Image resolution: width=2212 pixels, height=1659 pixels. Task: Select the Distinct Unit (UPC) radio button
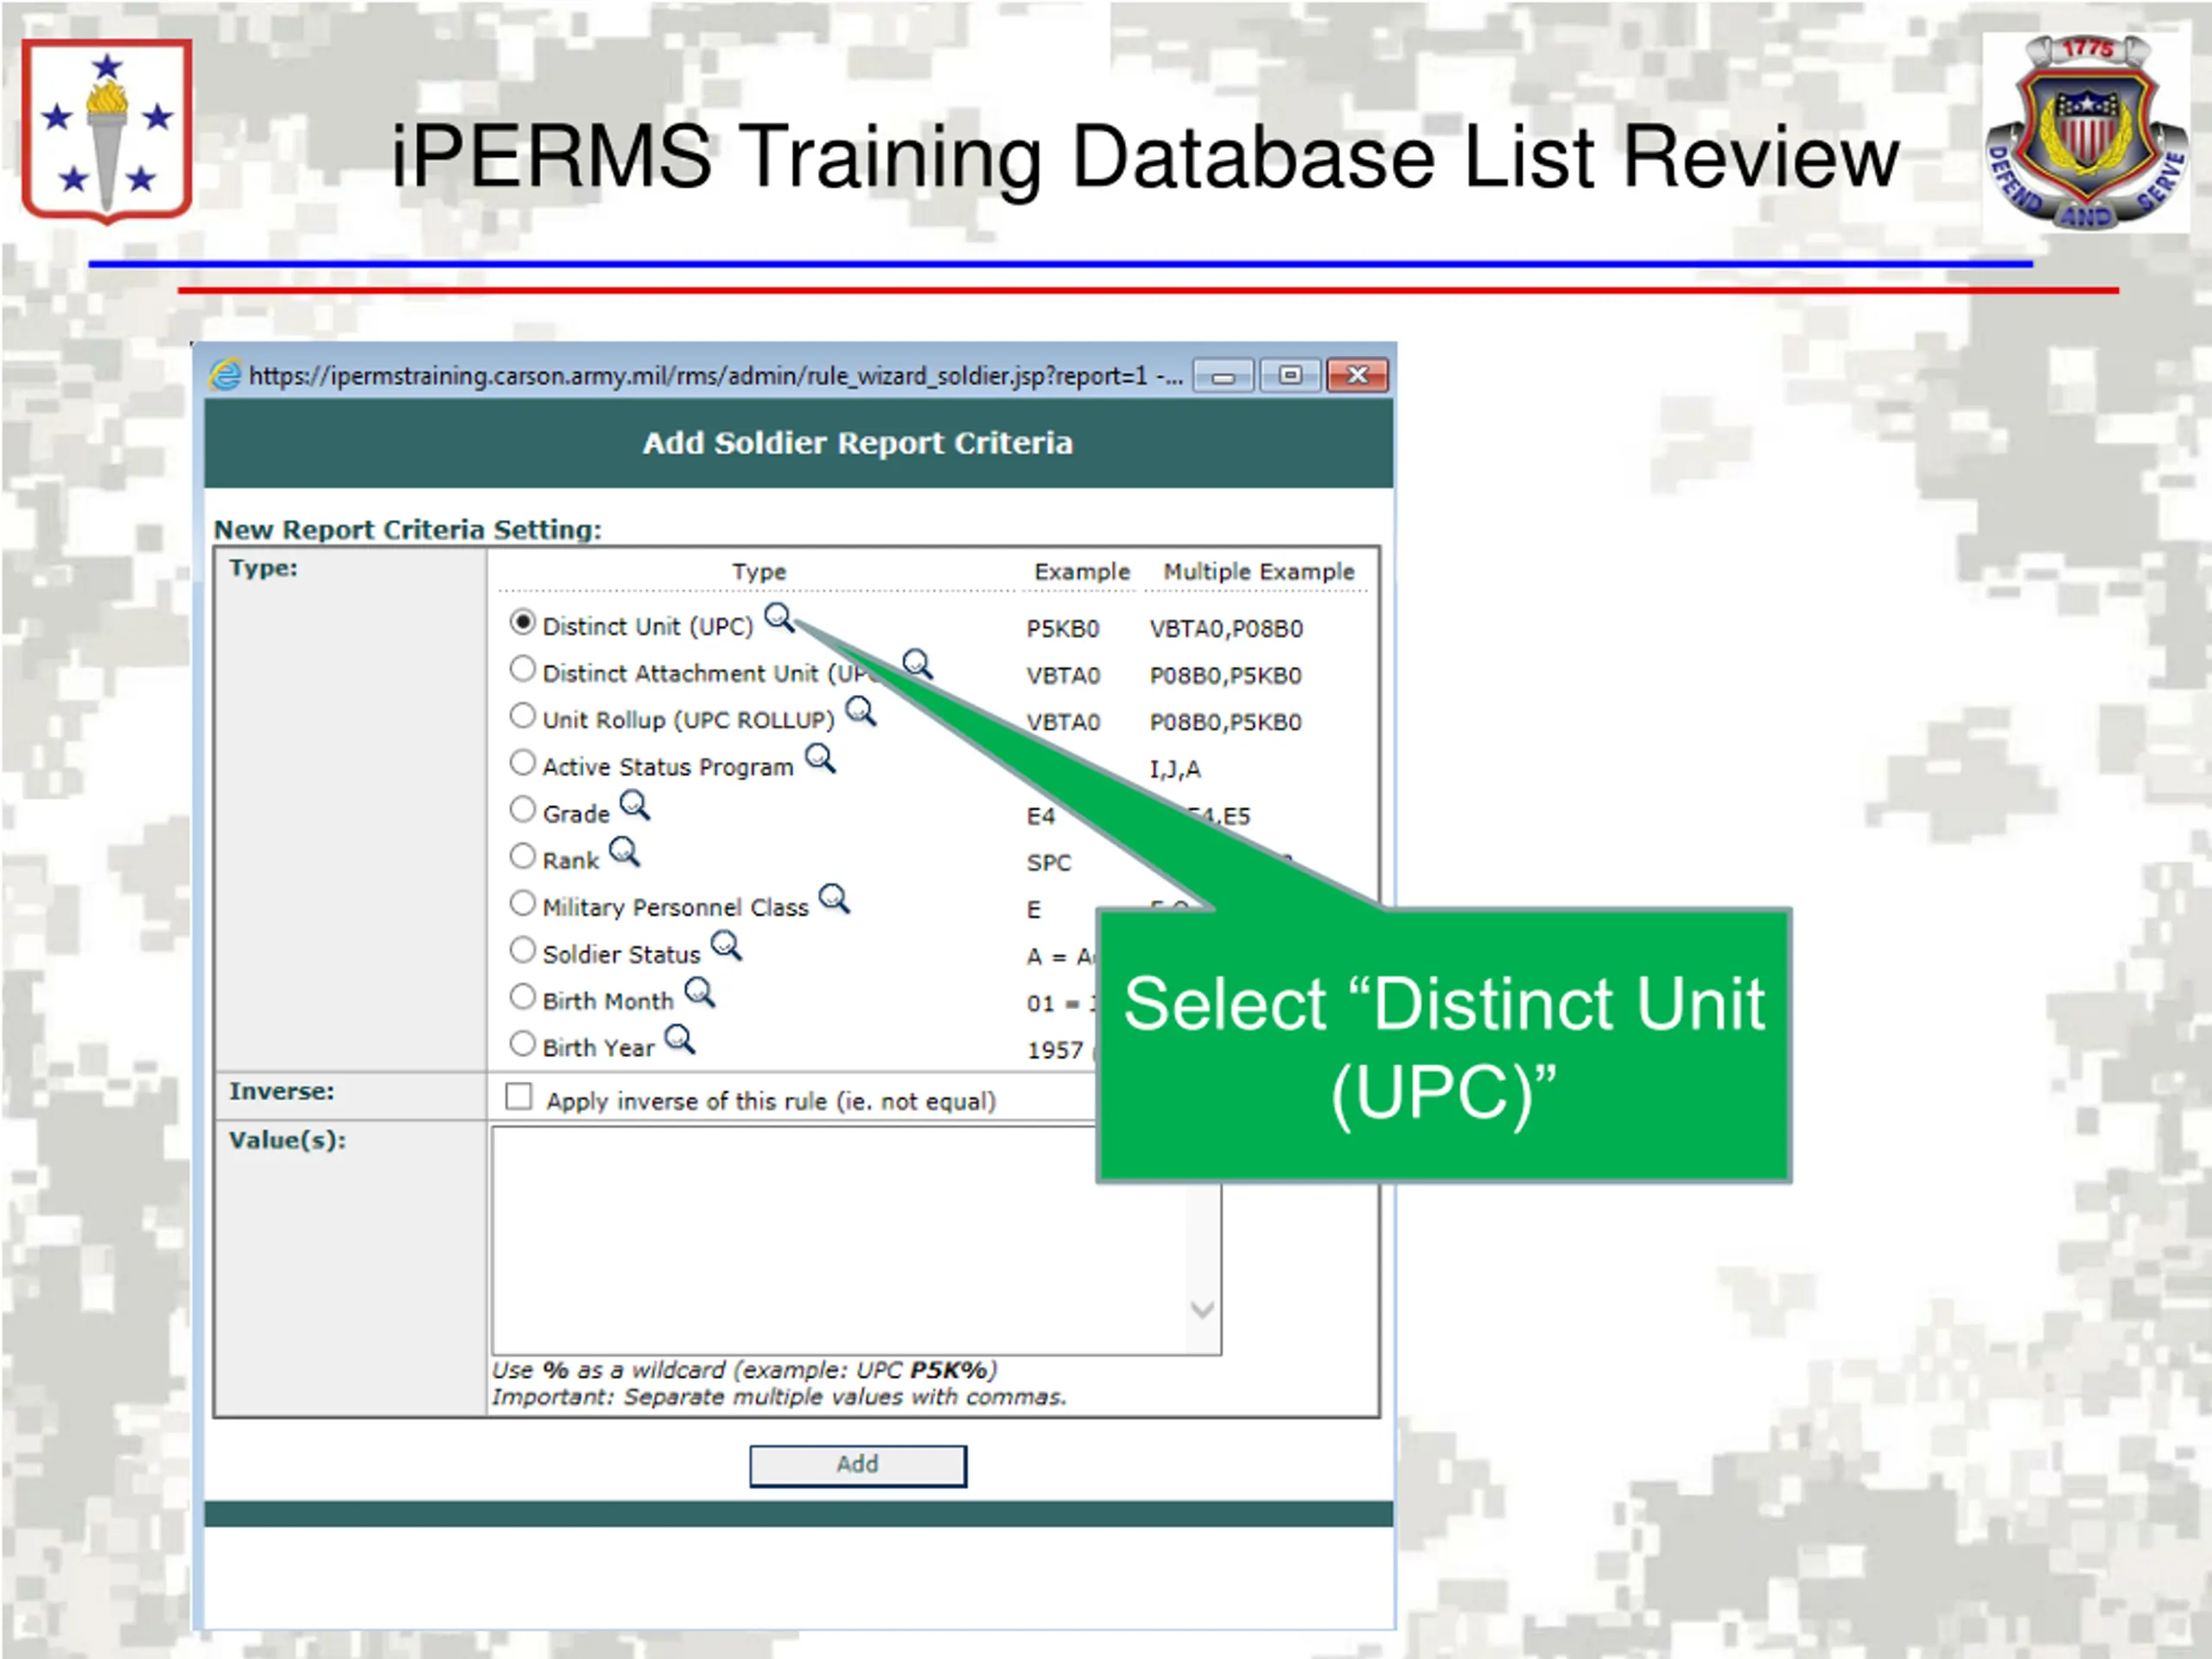click(522, 622)
